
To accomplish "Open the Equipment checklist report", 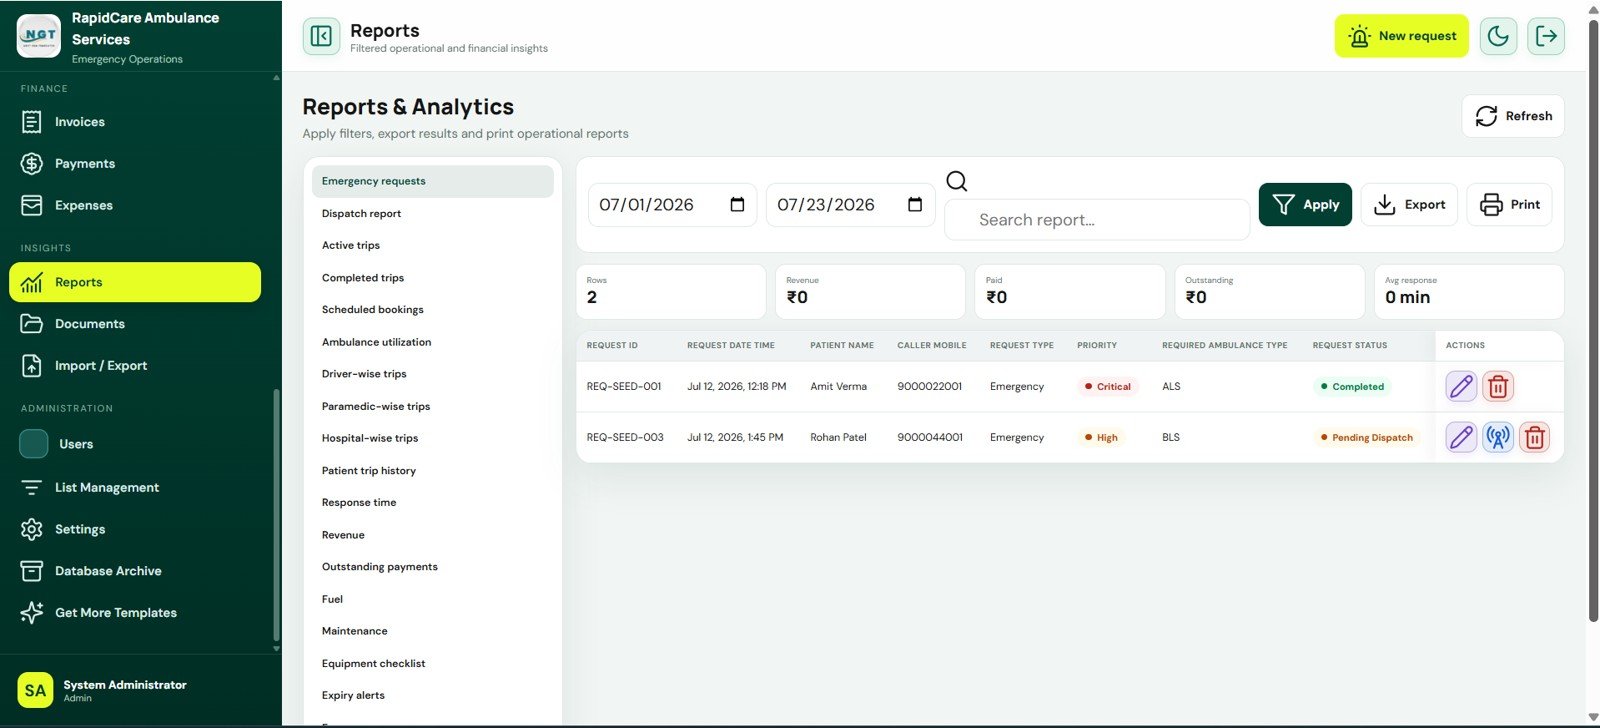I will 432,664.
